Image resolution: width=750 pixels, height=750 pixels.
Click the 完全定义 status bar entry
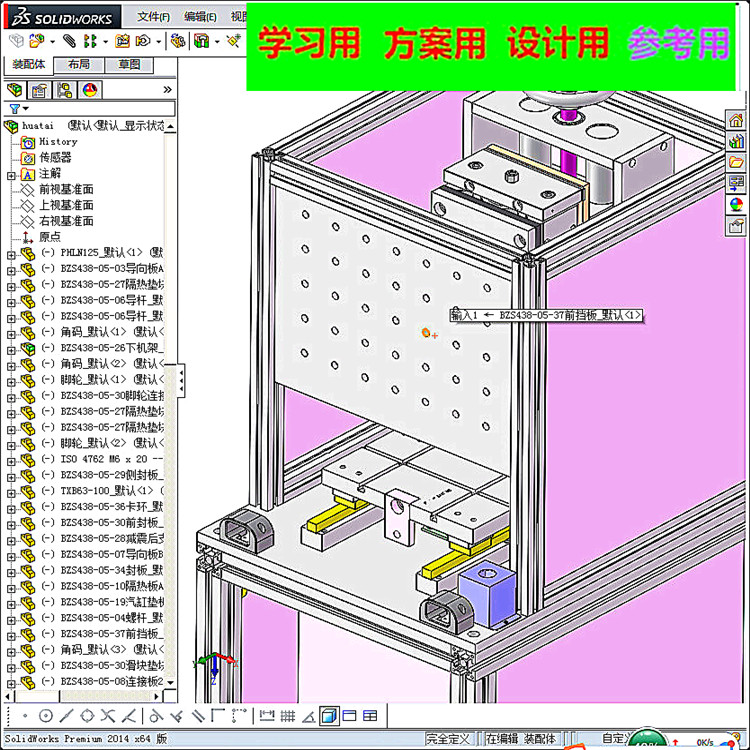[x=449, y=739]
